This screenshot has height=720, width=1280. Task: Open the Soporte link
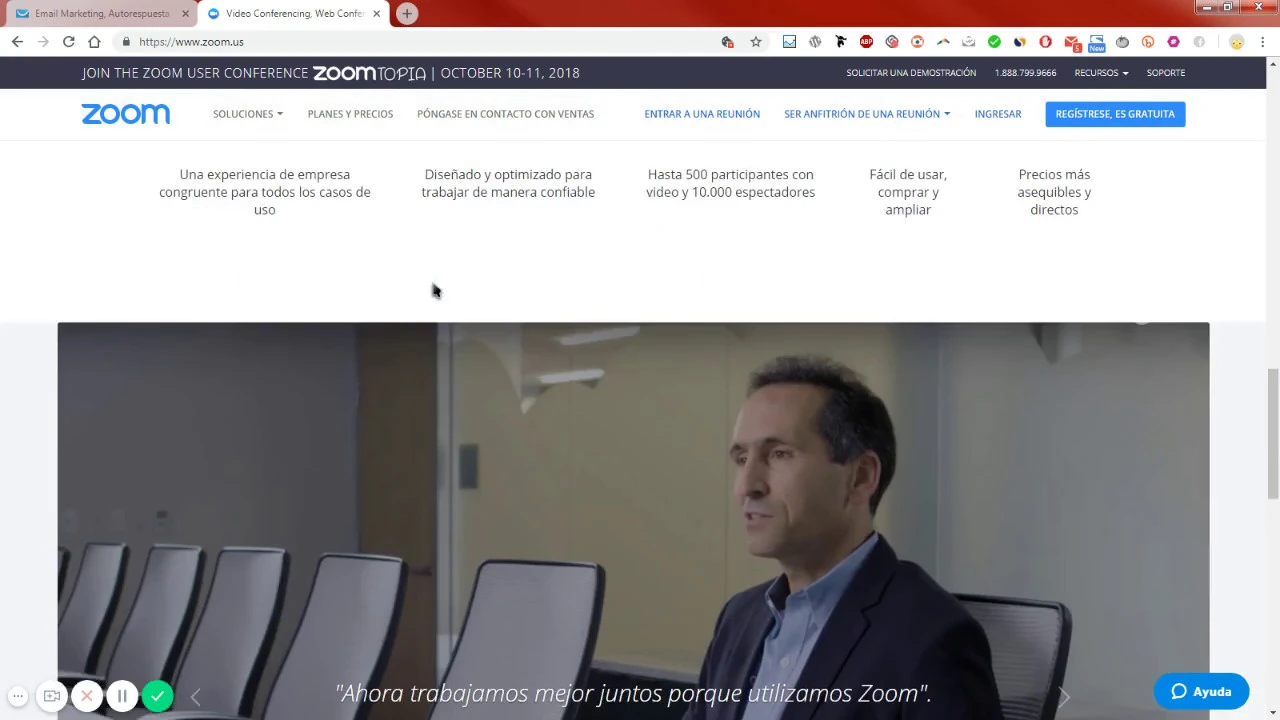point(1166,73)
